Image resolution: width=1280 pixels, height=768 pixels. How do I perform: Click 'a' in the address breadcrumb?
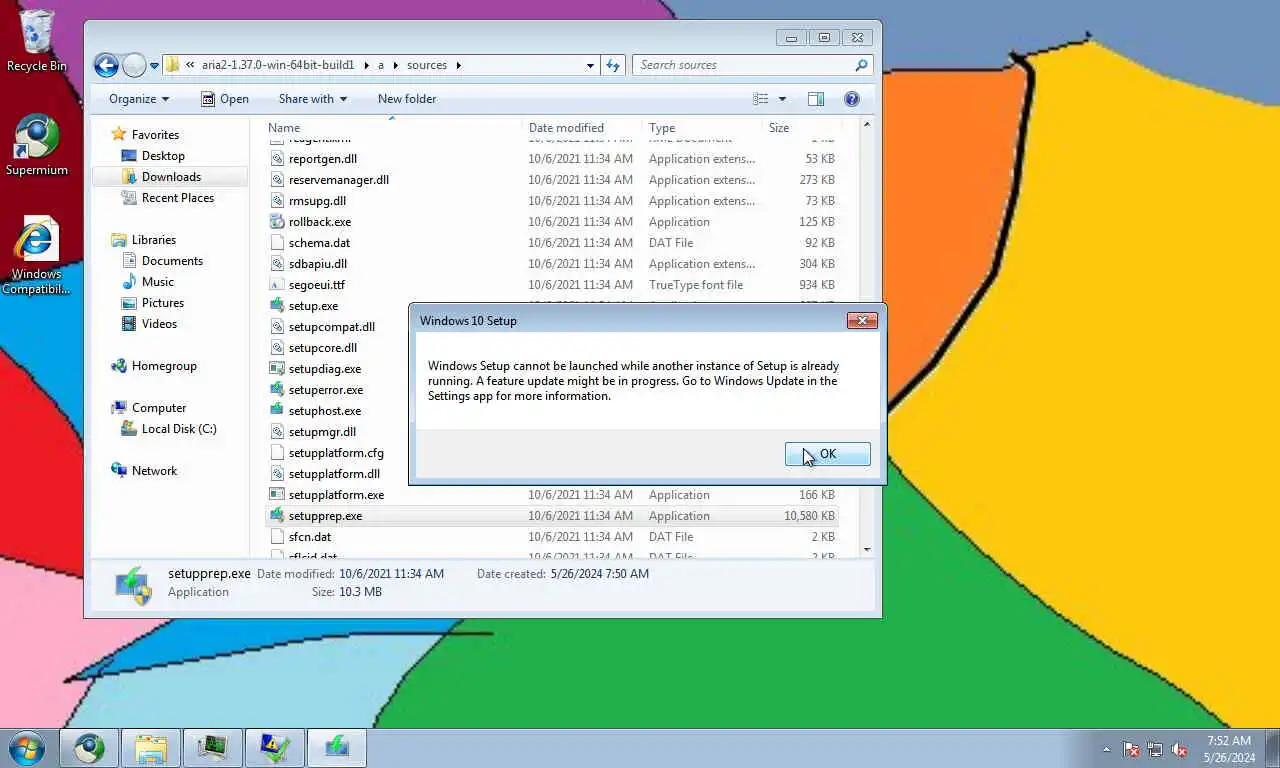coord(380,65)
